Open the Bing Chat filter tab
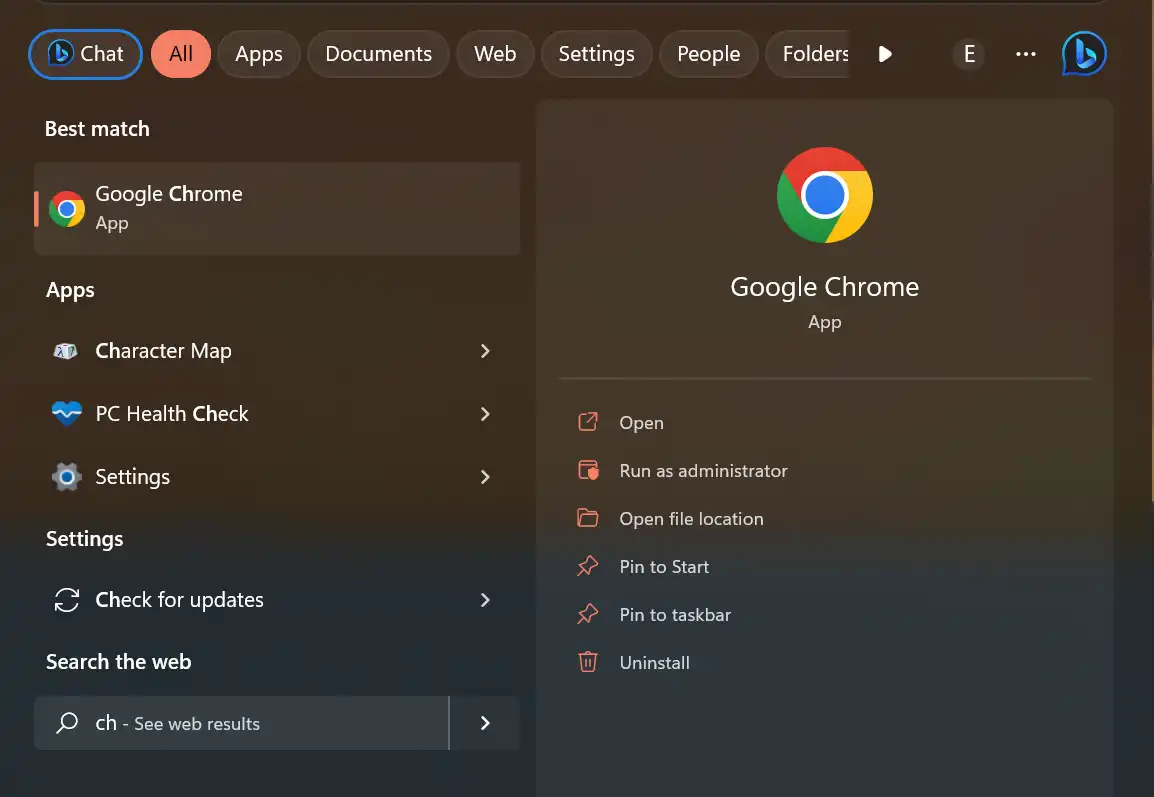The image size is (1154, 797). [85, 54]
